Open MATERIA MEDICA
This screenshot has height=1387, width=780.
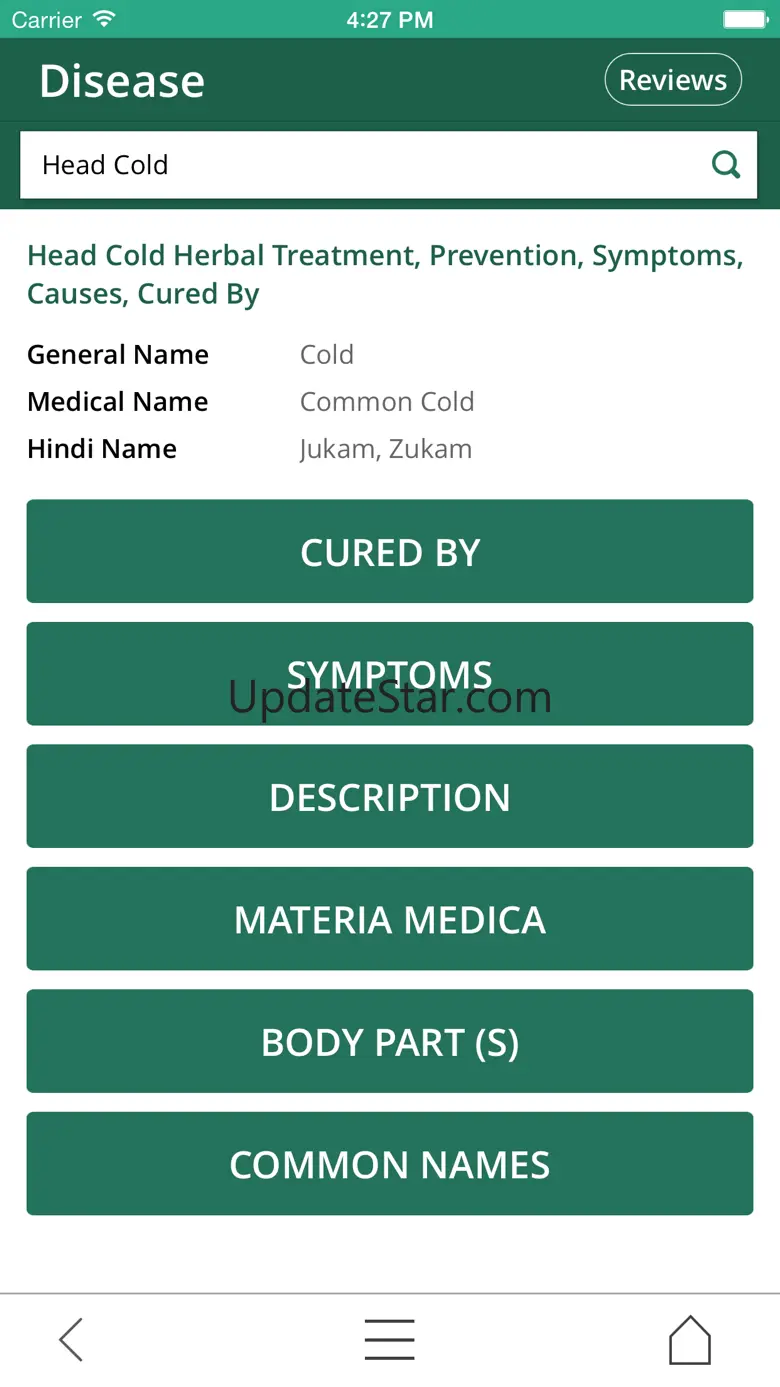[390, 919]
